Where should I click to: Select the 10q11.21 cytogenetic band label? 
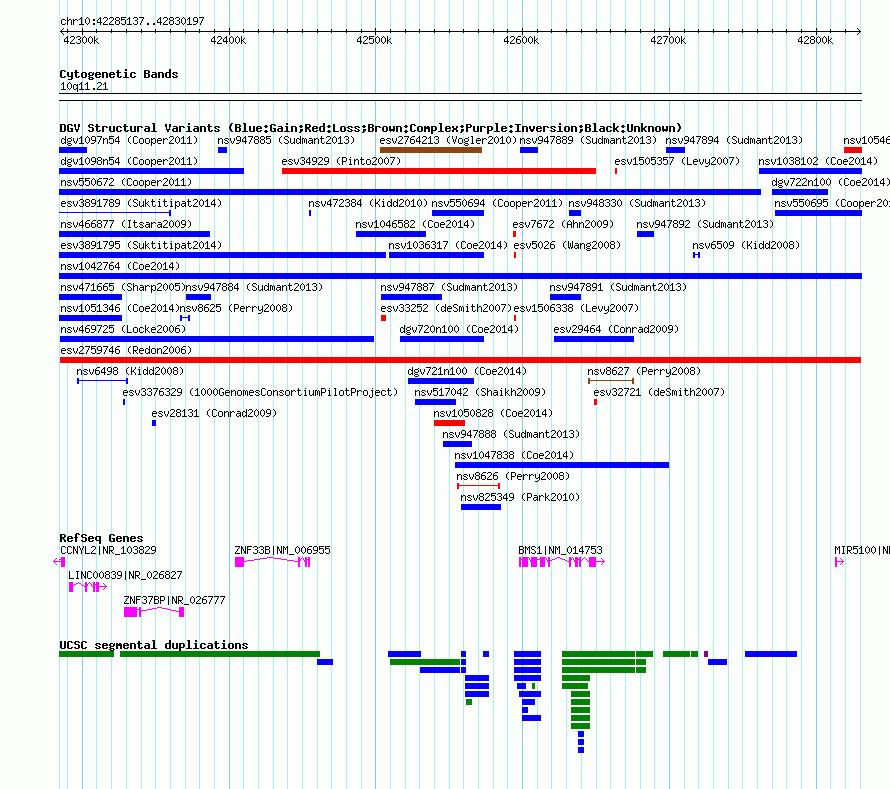click(84, 86)
